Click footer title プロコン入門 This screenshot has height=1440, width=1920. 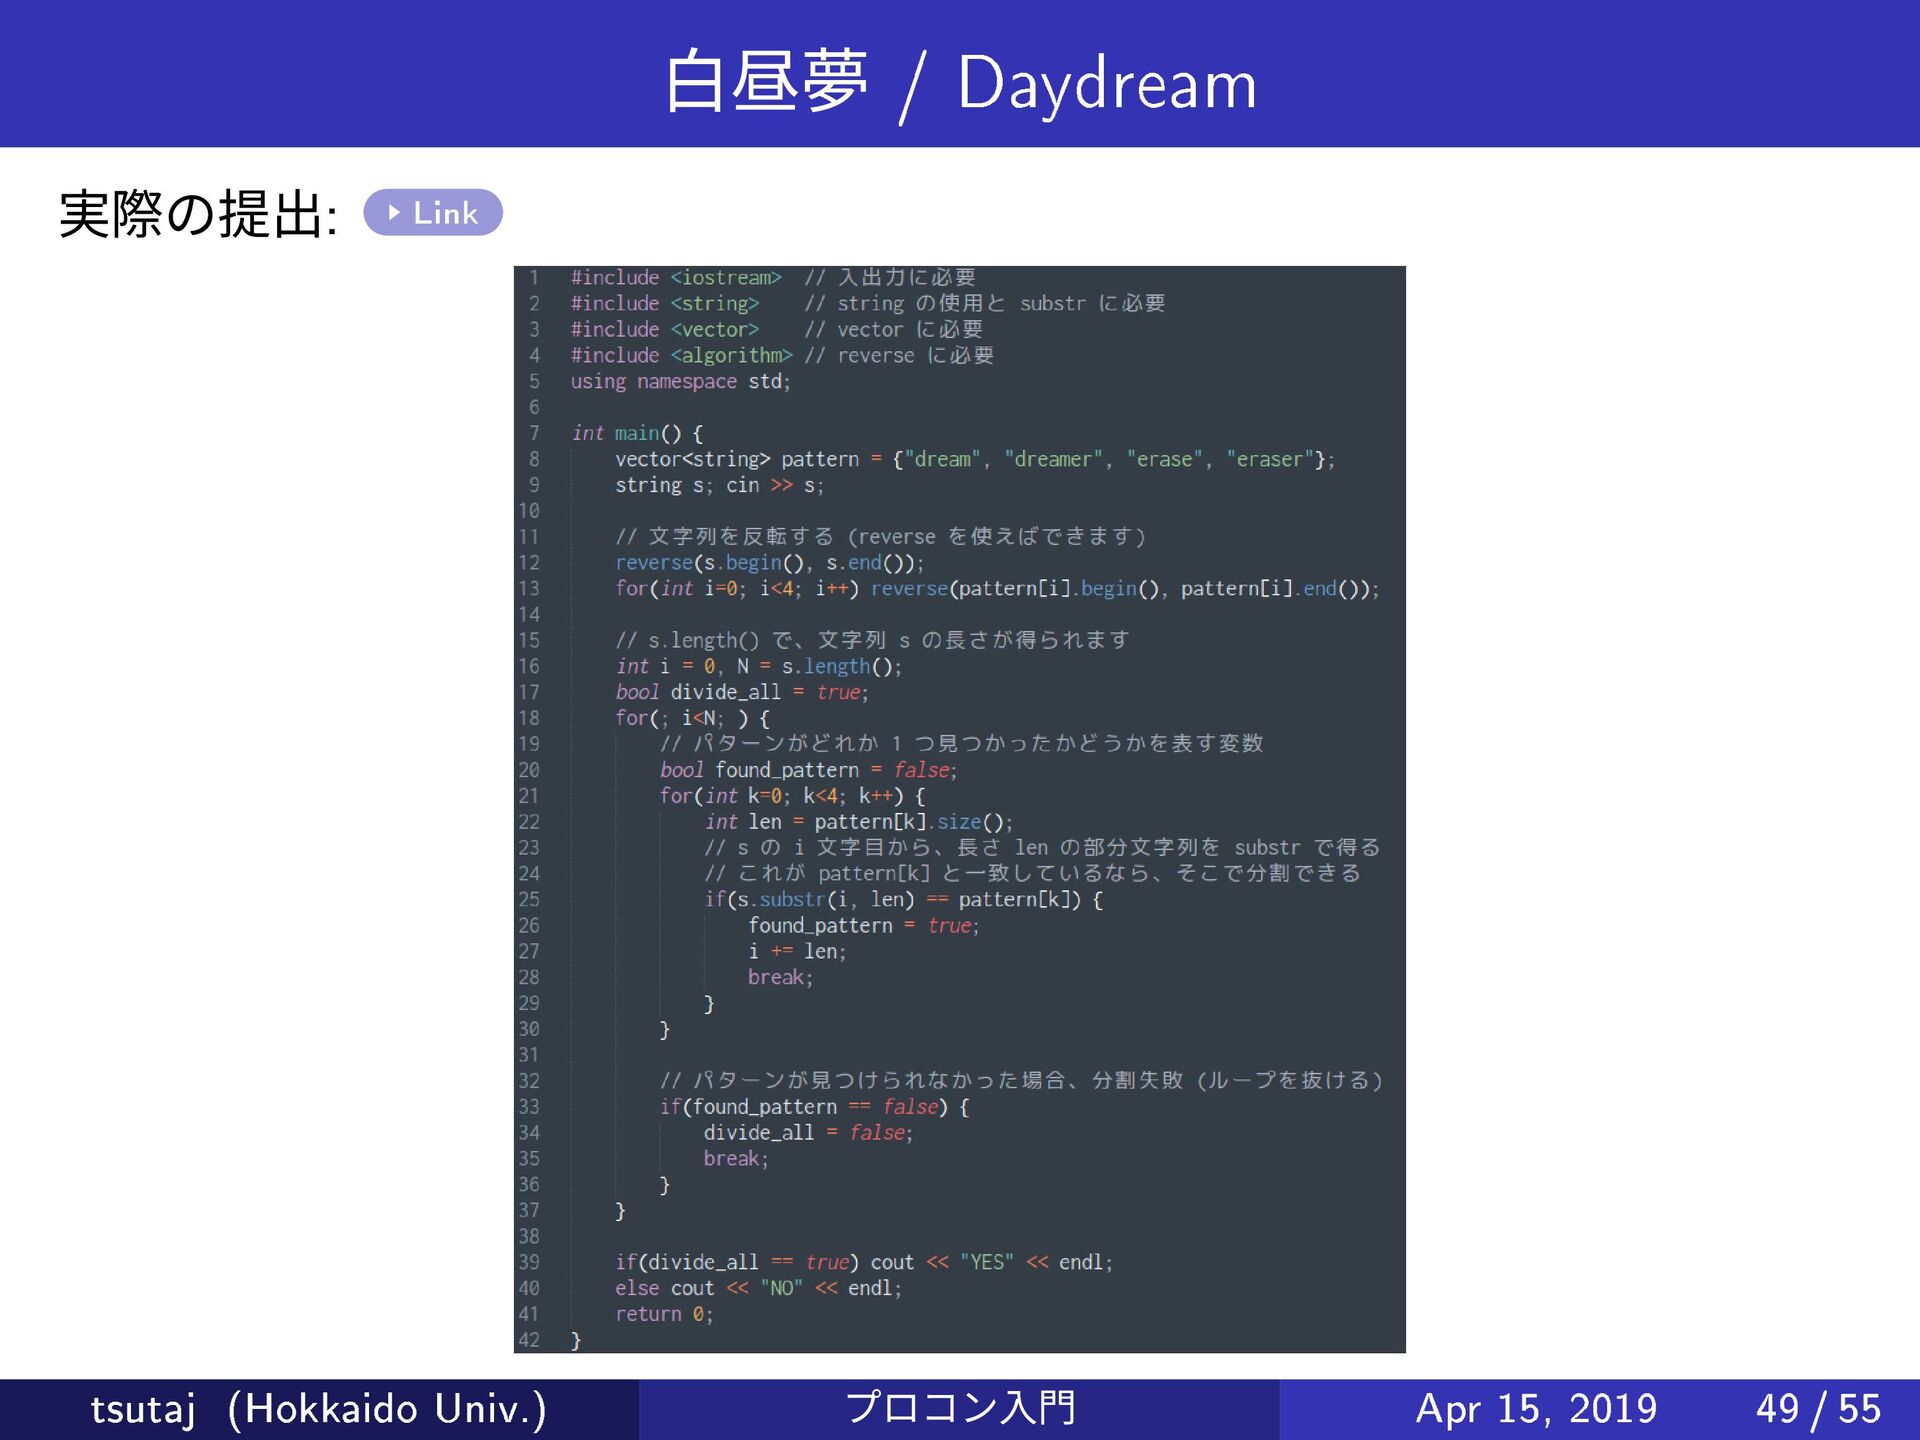959,1408
